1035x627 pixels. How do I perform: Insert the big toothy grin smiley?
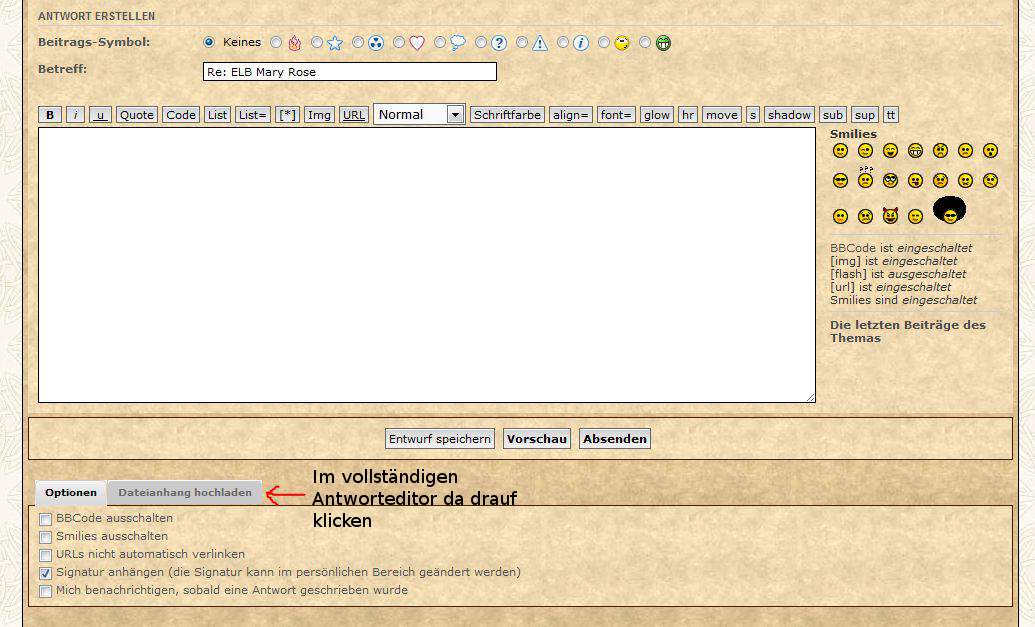[915, 151]
